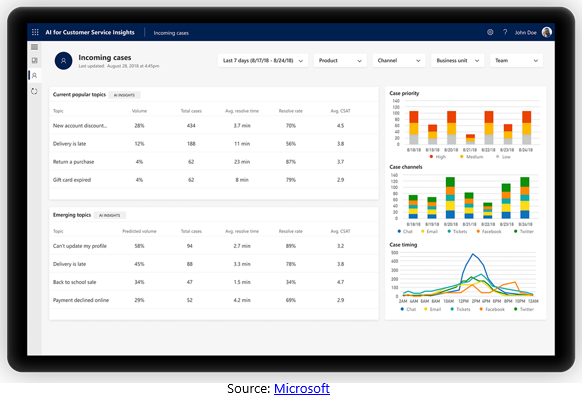The height and width of the screenshot is (397, 582).
Task: Open the Team filter dropdown
Action: click(x=516, y=60)
